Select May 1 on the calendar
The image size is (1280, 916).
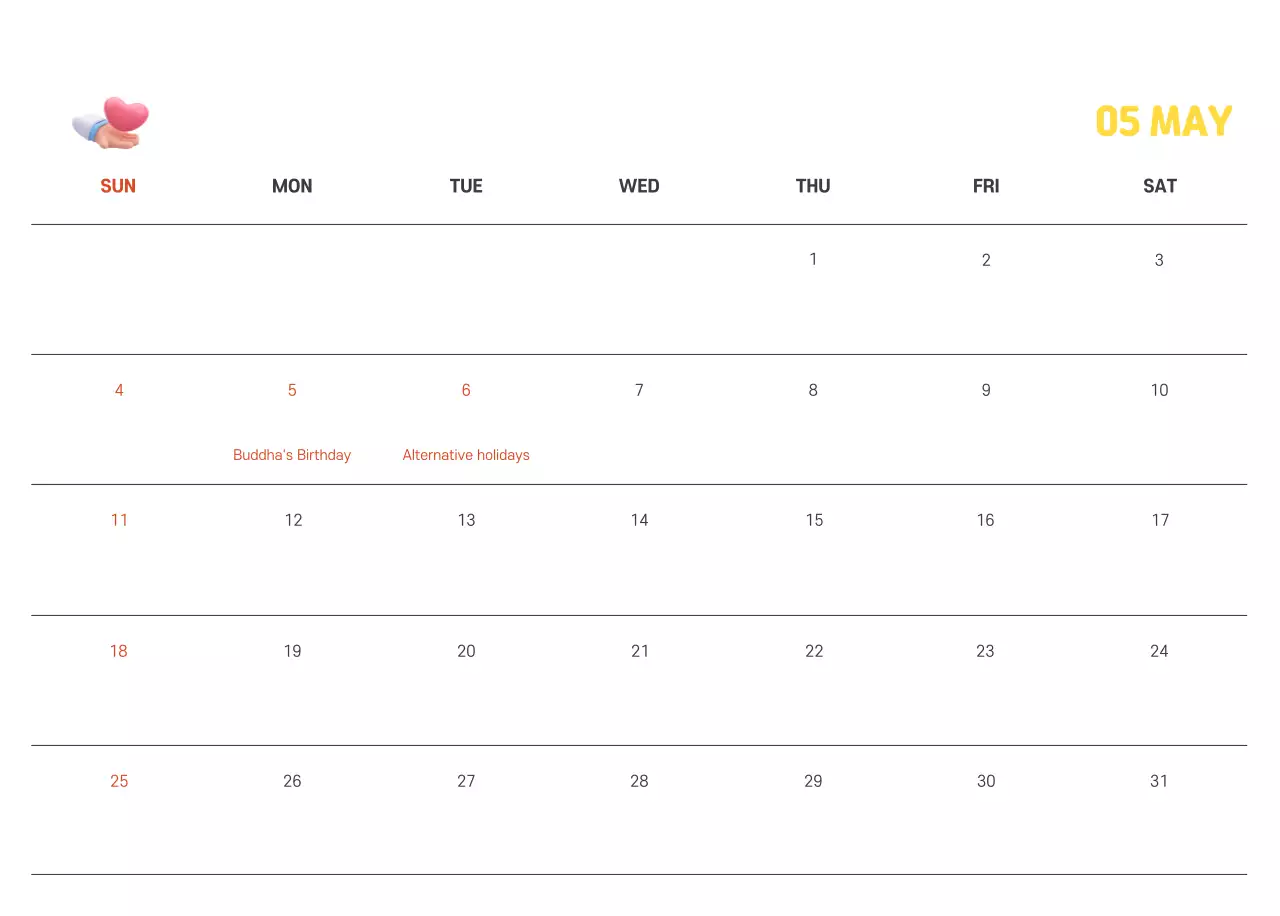click(x=813, y=259)
